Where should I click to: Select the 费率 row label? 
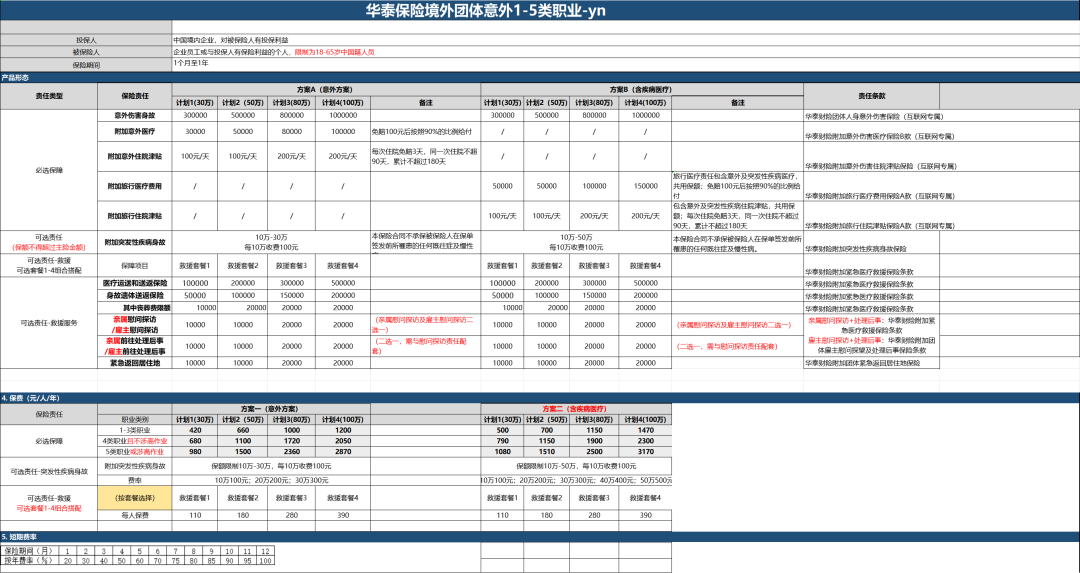coord(134,480)
